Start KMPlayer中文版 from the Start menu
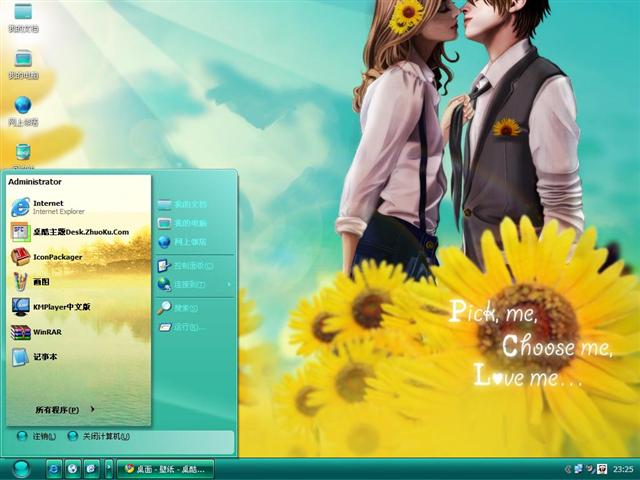The width and height of the screenshot is (640, 480). 61,307
